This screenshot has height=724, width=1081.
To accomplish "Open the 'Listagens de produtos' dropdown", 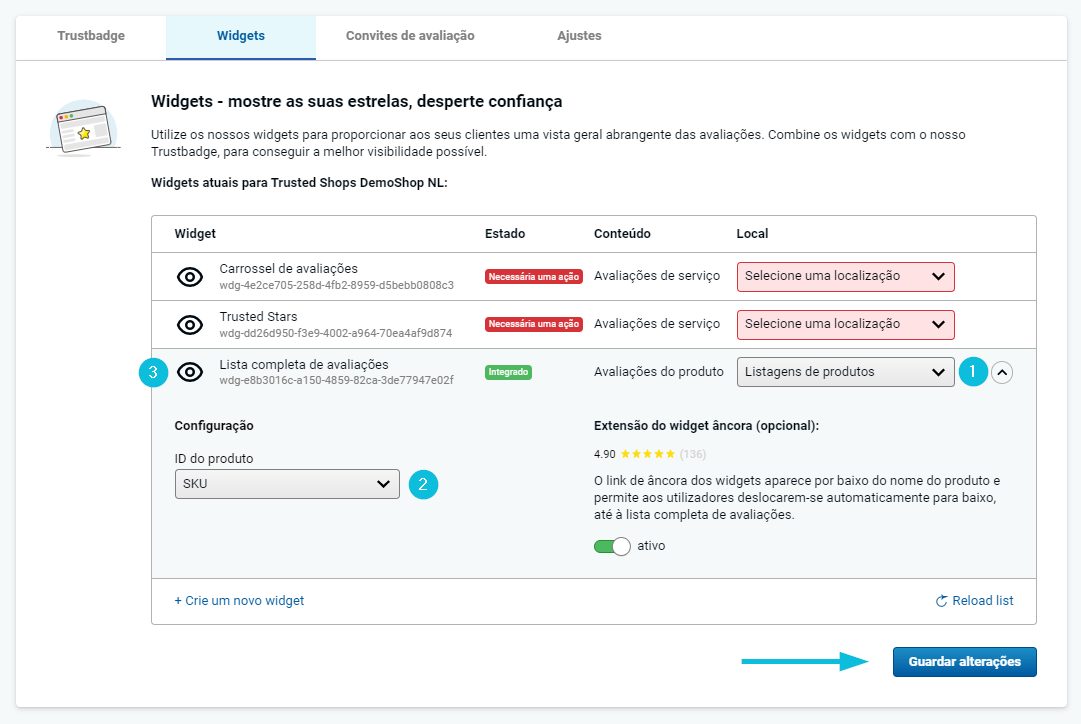I will click(845, 372).
